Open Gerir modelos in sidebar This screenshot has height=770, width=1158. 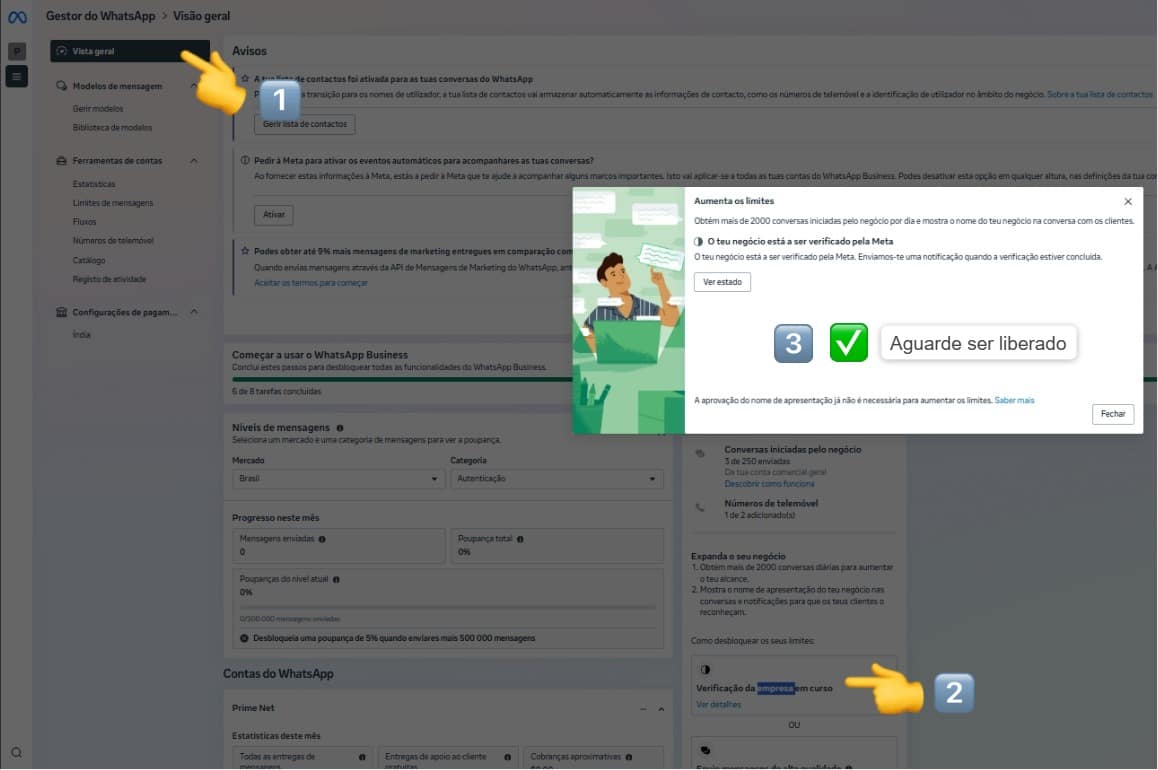click(x=97, y=109)
